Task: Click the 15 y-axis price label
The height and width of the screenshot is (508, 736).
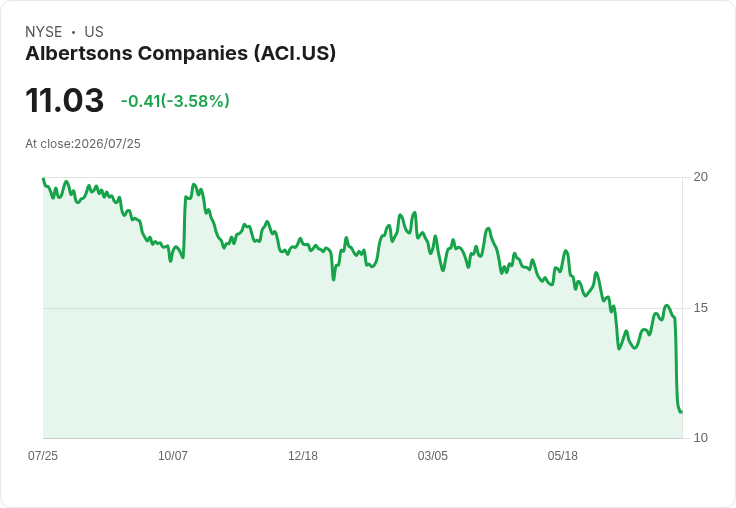Action: pos(700,308)
